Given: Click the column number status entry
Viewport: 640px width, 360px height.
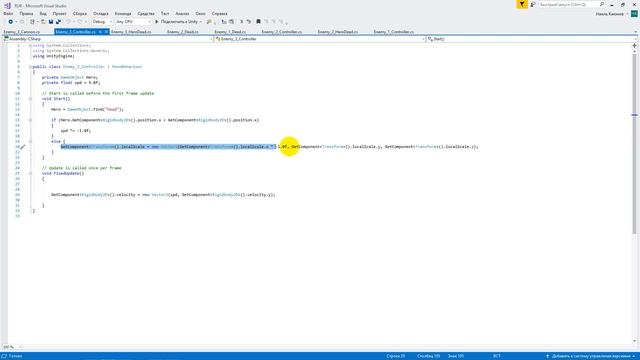Looking at the screenshot, I should [428, 356].
